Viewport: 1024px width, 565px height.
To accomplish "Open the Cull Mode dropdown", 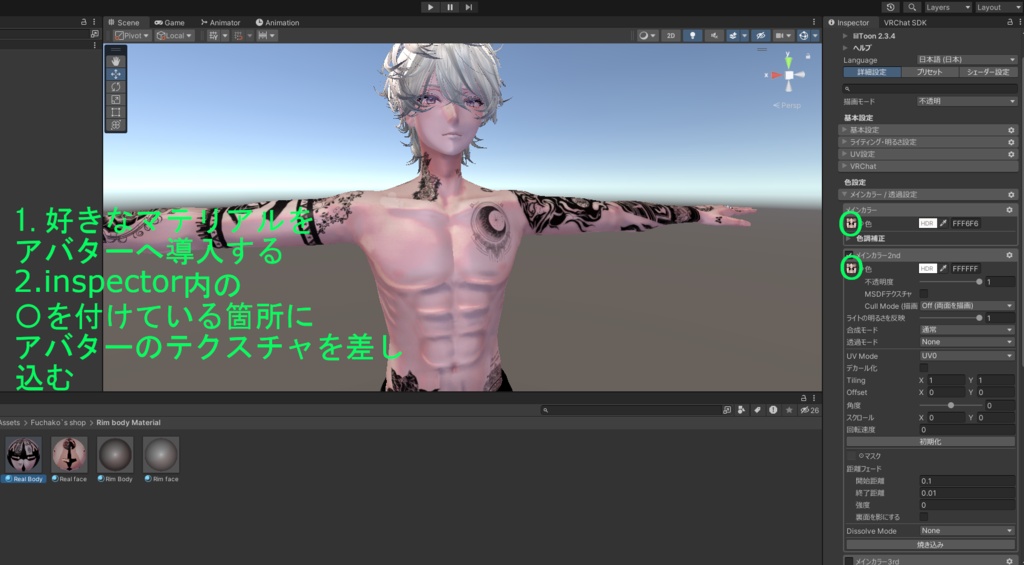I will (967, 306).
